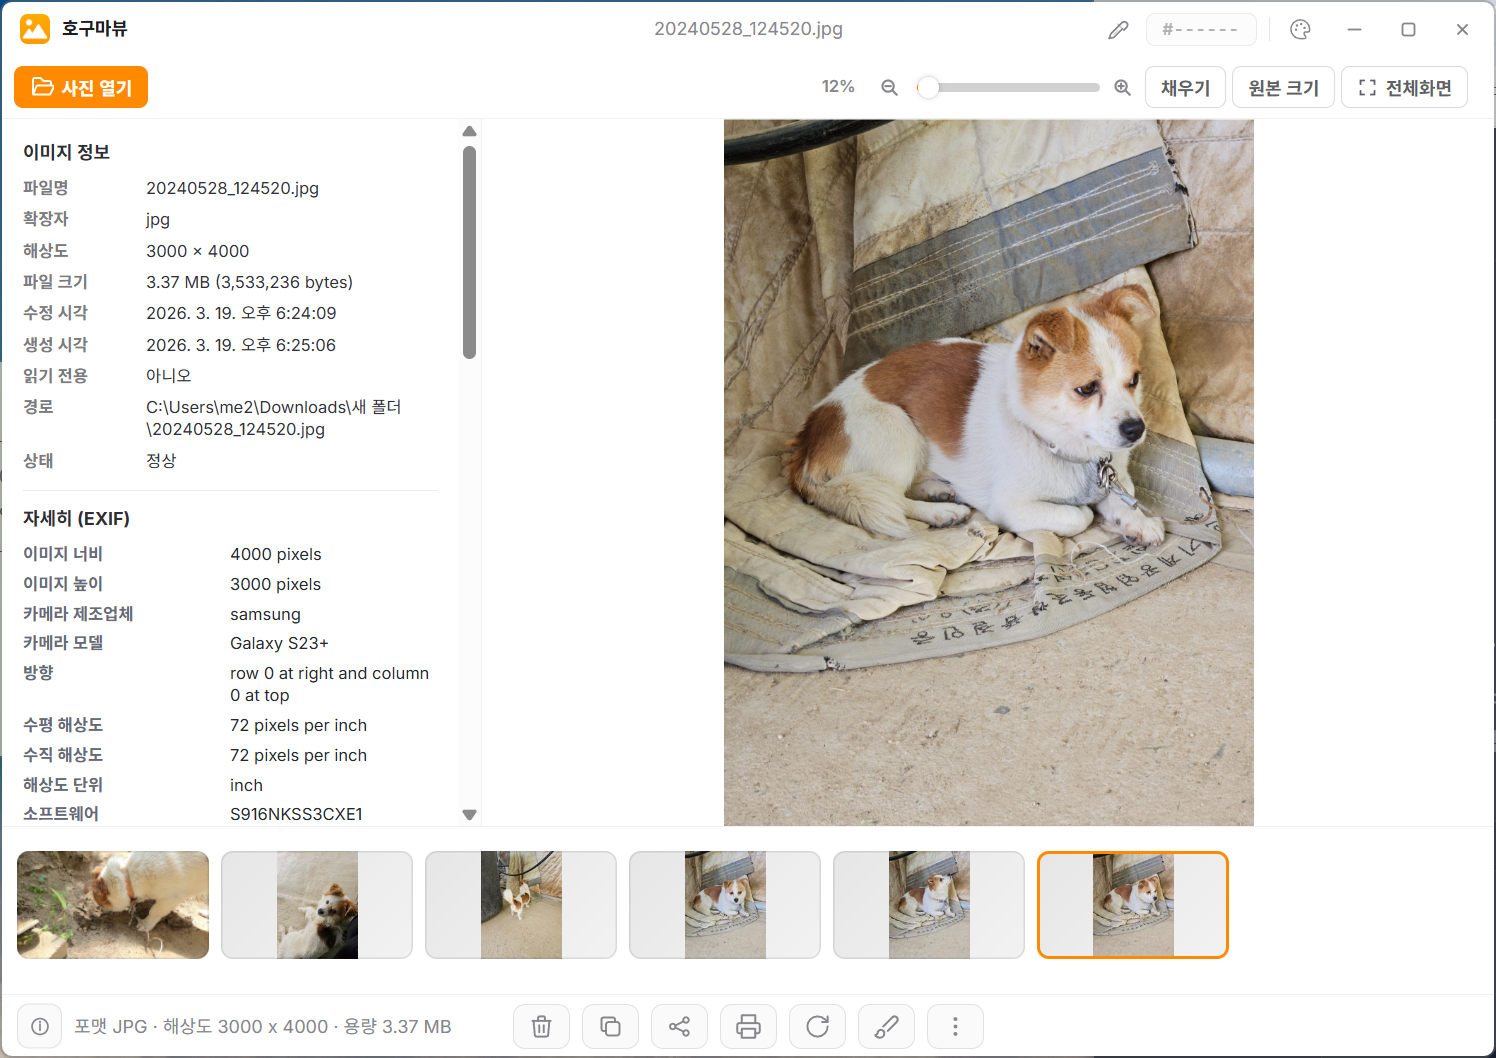Viewport: 1496px width, 1058px height.
Task: Click the 사진 열기 button
Action: [x=81, y=87]
